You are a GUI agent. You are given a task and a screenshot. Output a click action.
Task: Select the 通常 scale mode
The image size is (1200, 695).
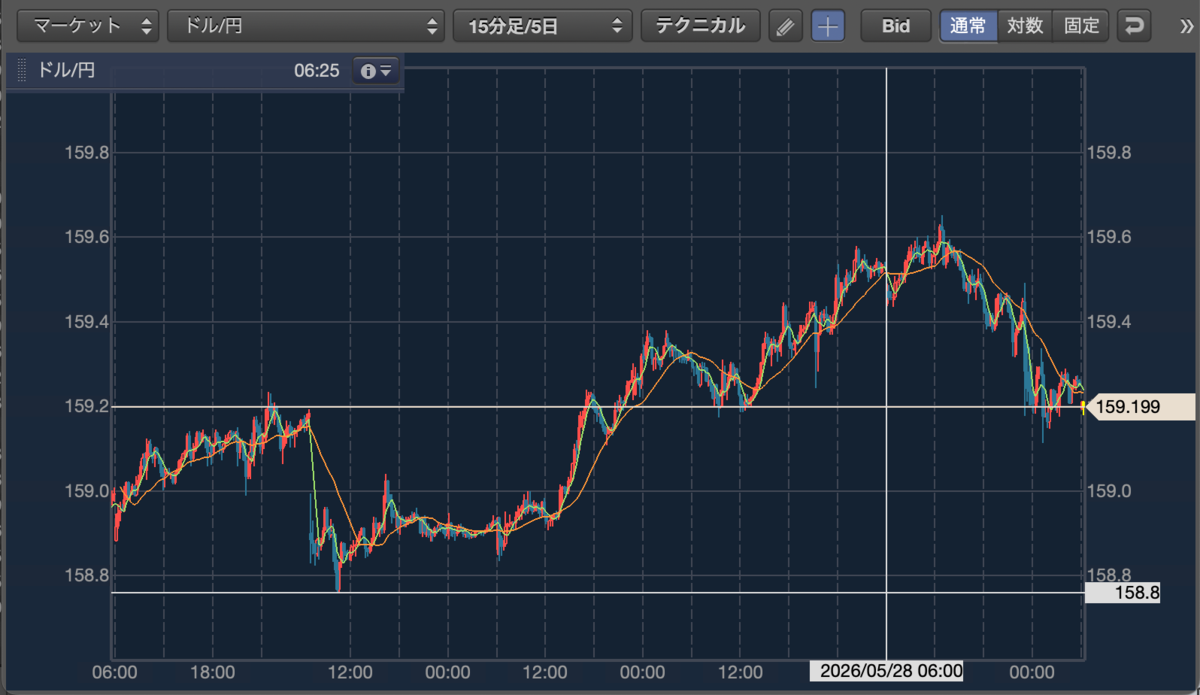click(x=968, y=26)
